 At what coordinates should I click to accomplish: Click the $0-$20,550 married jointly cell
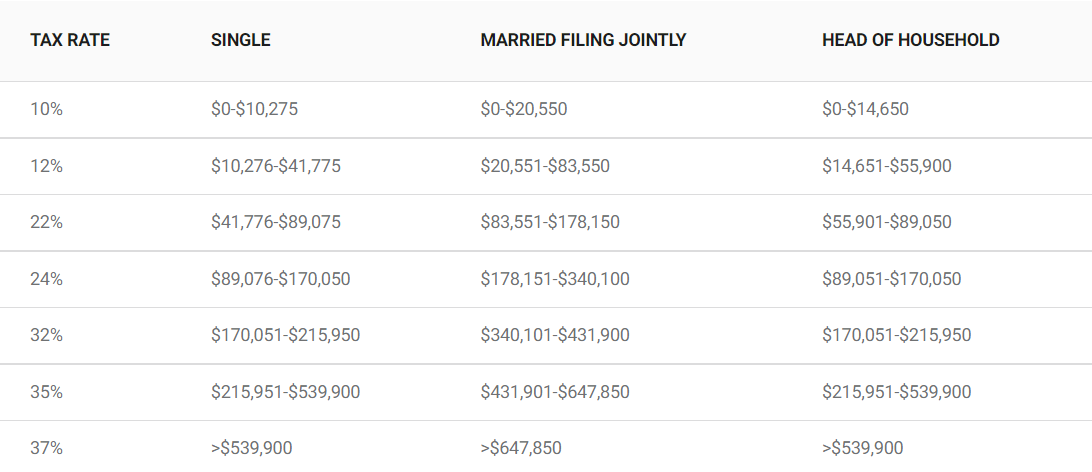(x=524, y=109)
